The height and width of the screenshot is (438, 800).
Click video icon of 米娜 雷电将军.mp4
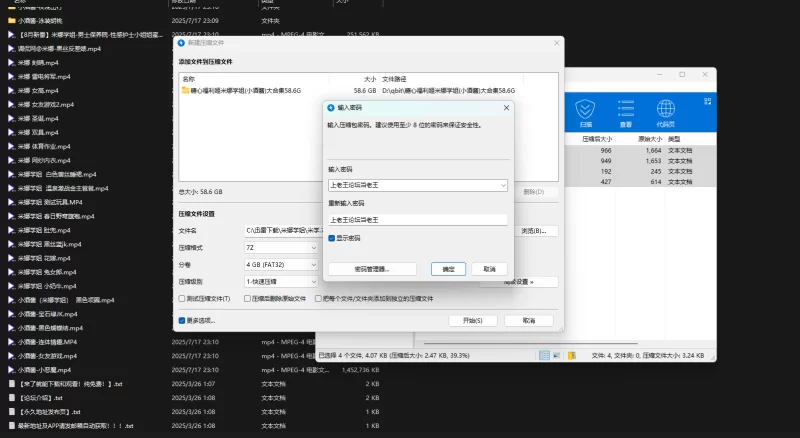11,77
